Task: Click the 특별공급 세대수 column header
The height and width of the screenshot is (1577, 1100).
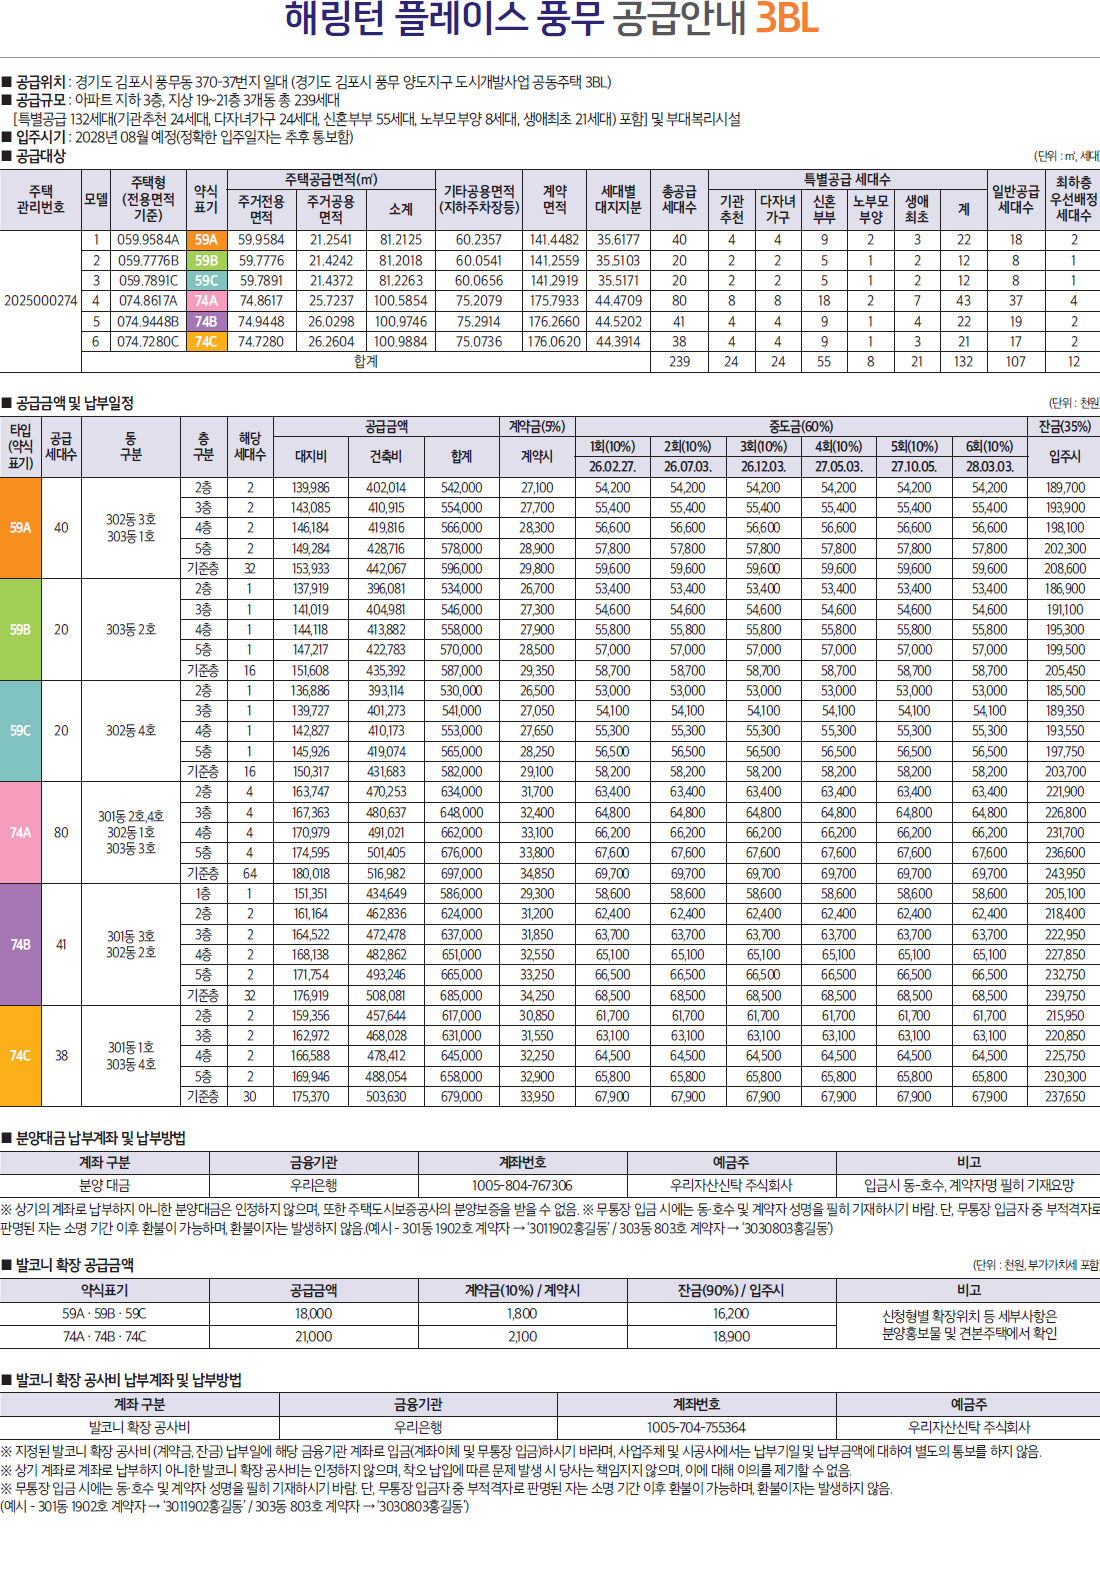Action: click(847, 180)
